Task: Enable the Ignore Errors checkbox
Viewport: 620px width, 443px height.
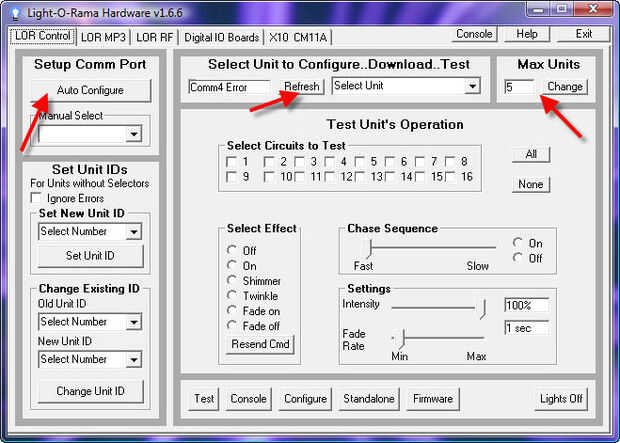Action: coord(36,198)
